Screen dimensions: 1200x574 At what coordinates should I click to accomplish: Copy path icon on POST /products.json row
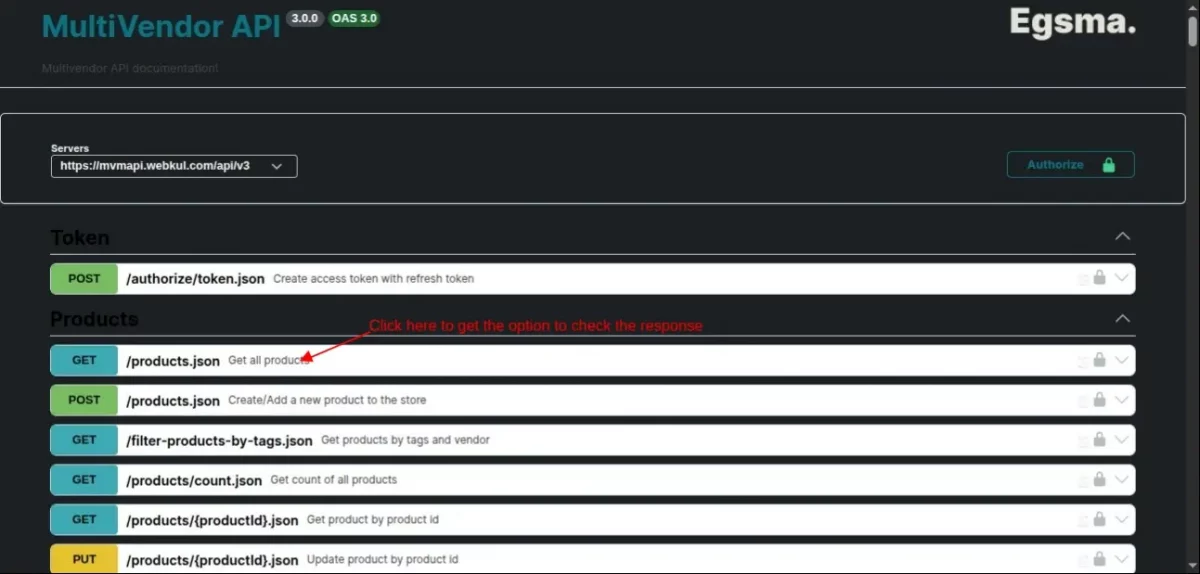[x=1083, y=401]
